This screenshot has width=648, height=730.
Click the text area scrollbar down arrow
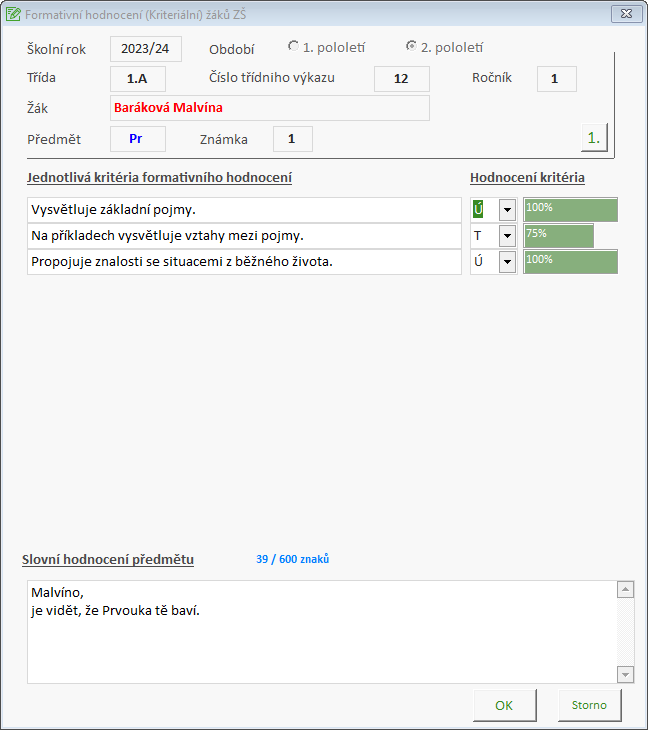[625, 674]
